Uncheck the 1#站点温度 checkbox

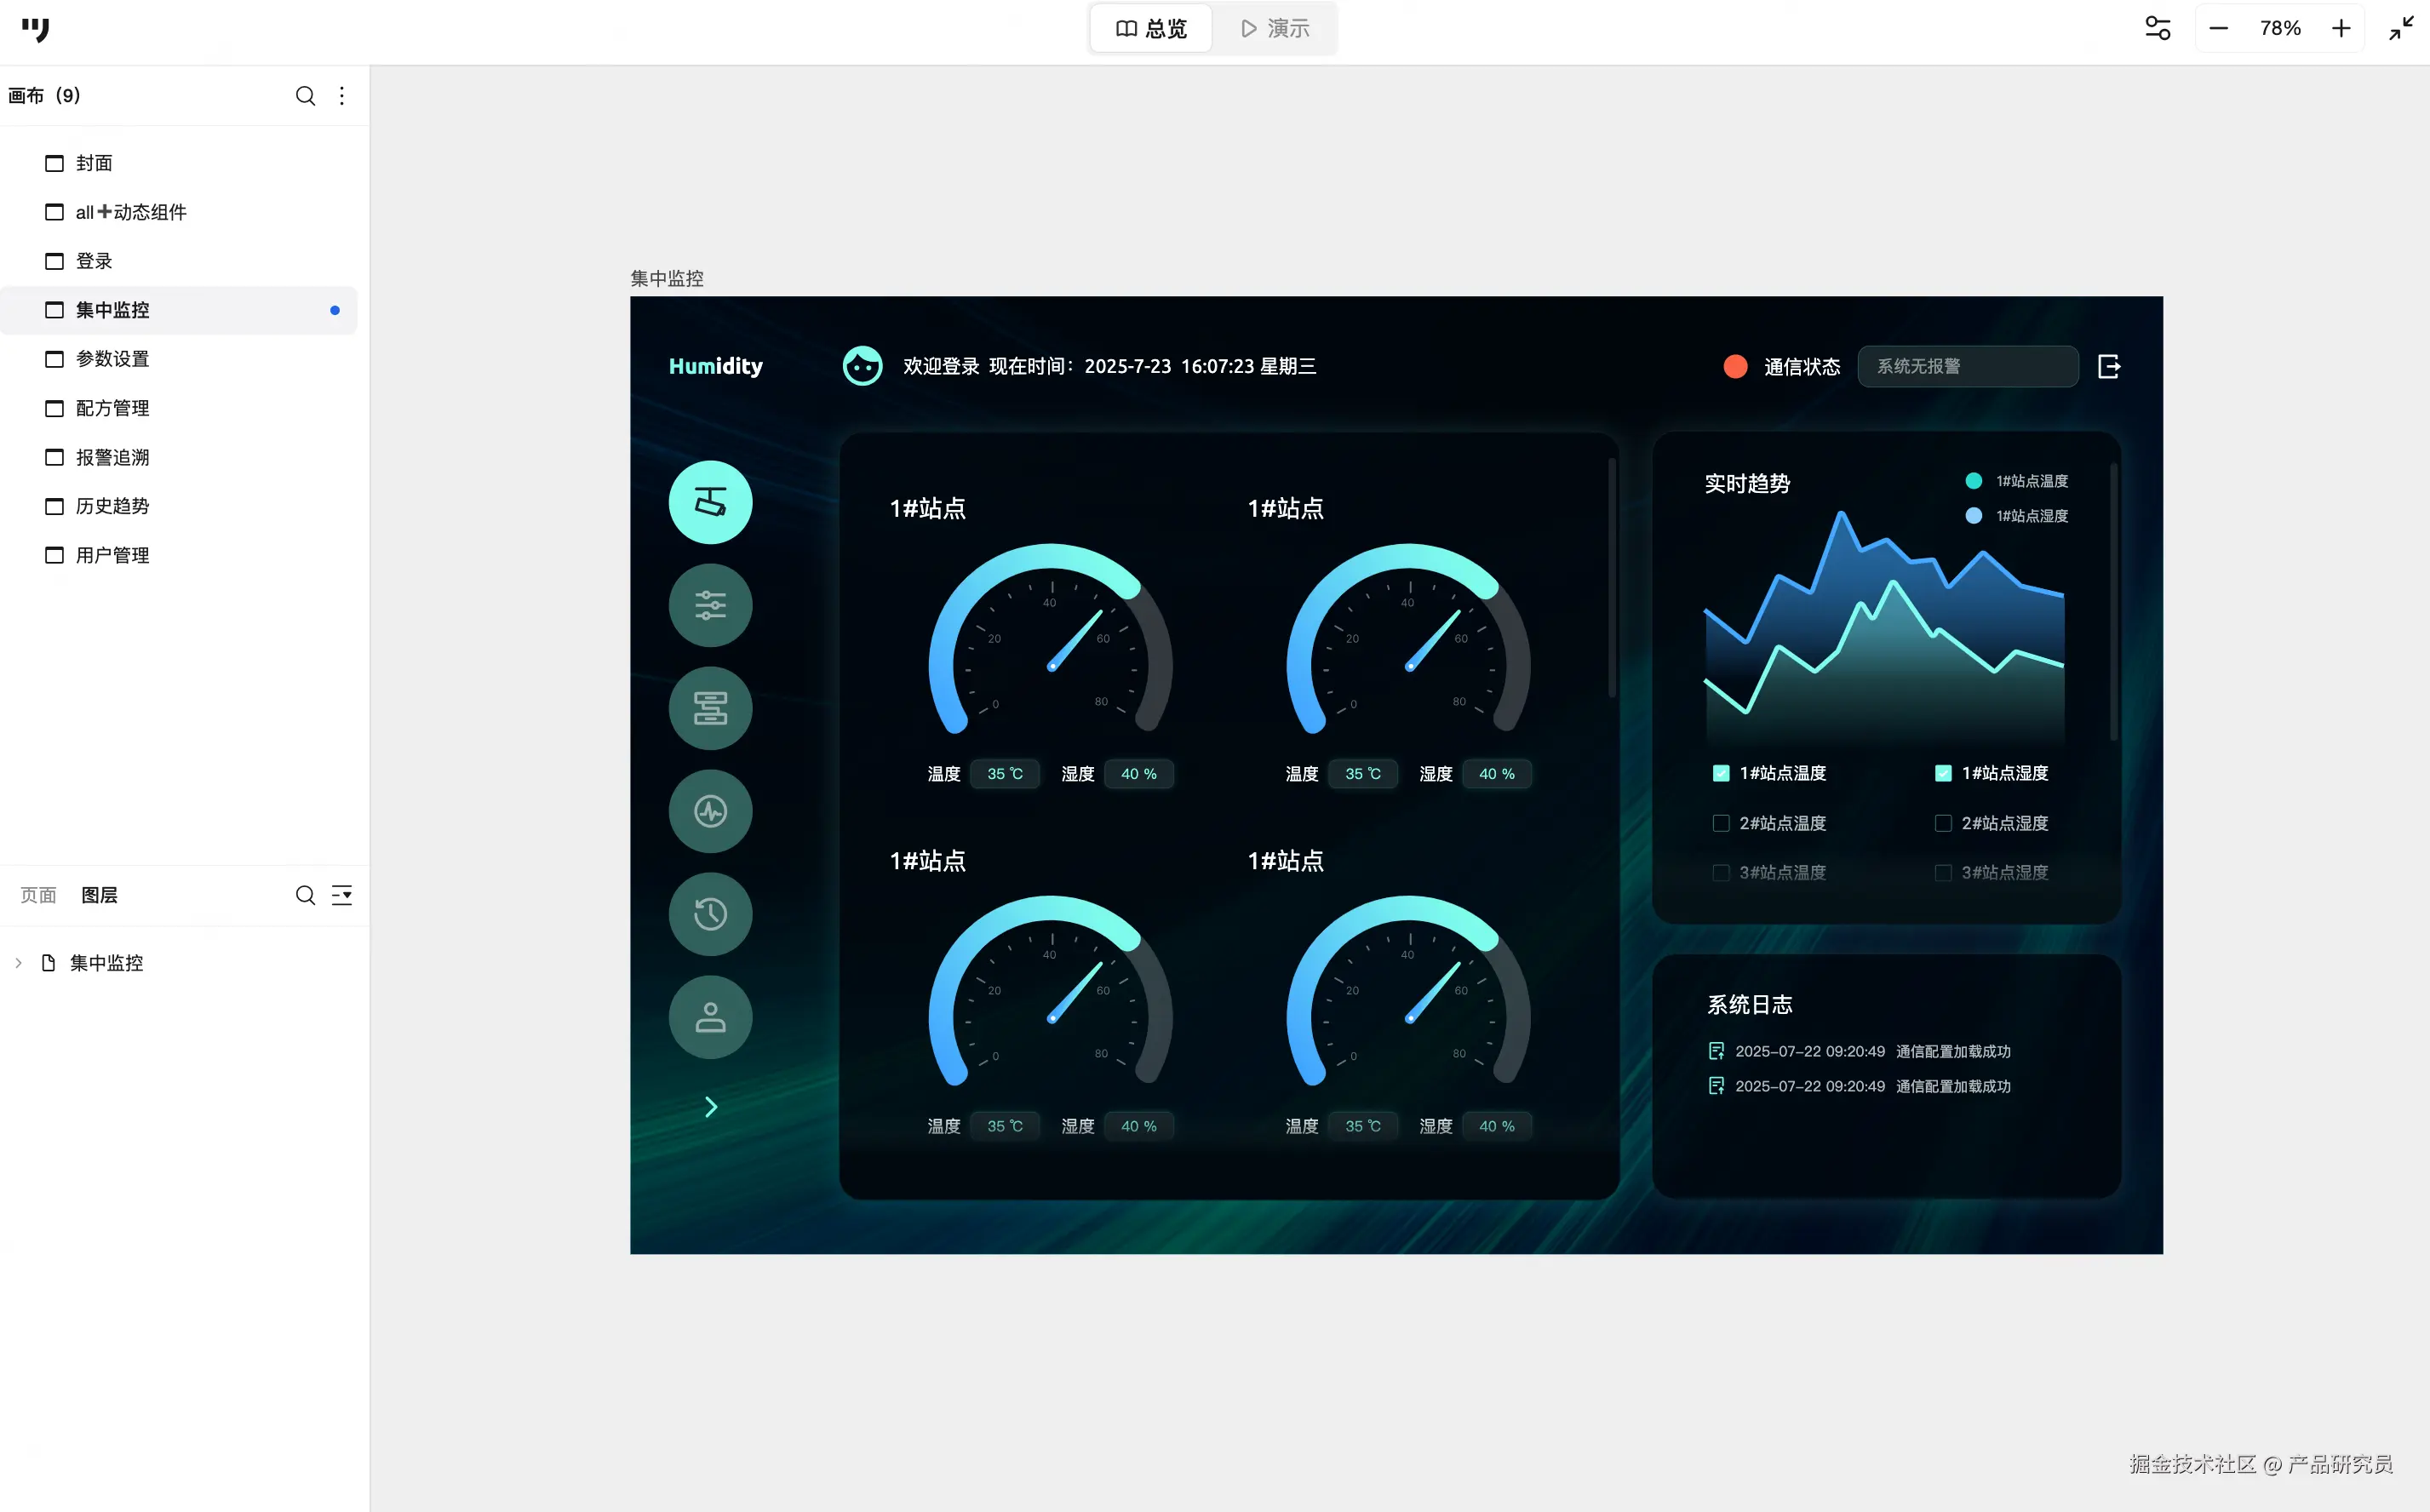coord(1721,773)
